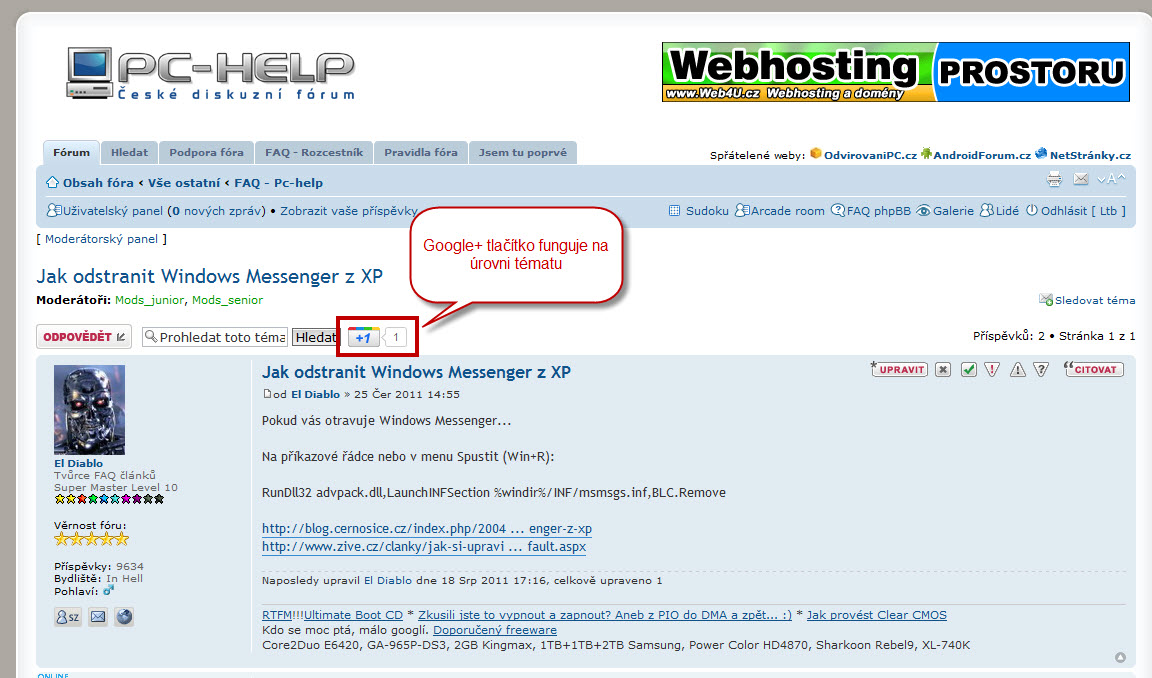Change font size with the A icon
Viewport: 1152px width, 678px height.
(x=1111, y=180)
